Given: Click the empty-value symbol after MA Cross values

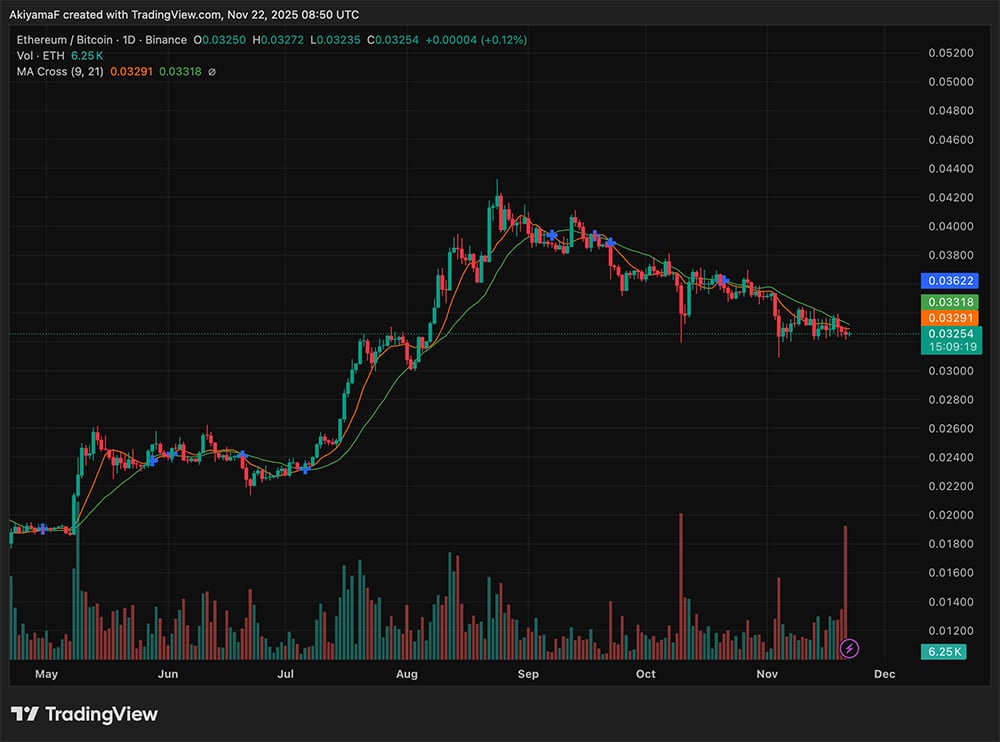Looking at the screenshot, I should 212,72.
